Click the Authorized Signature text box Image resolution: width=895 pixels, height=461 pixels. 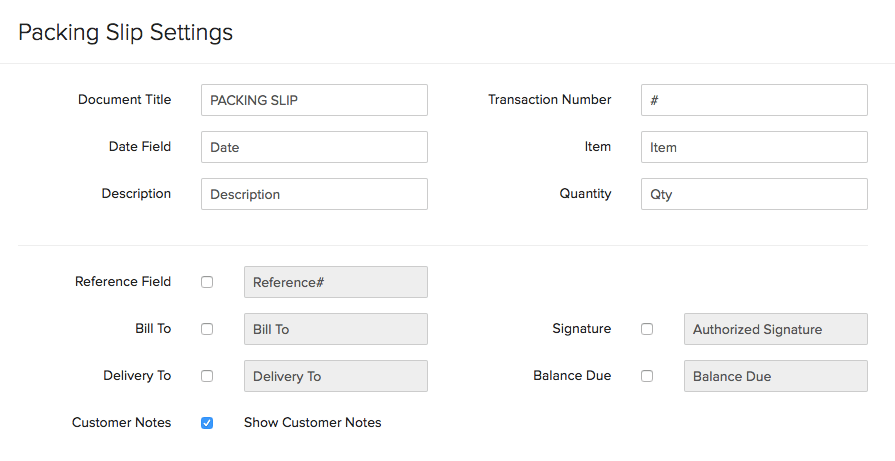776,329
